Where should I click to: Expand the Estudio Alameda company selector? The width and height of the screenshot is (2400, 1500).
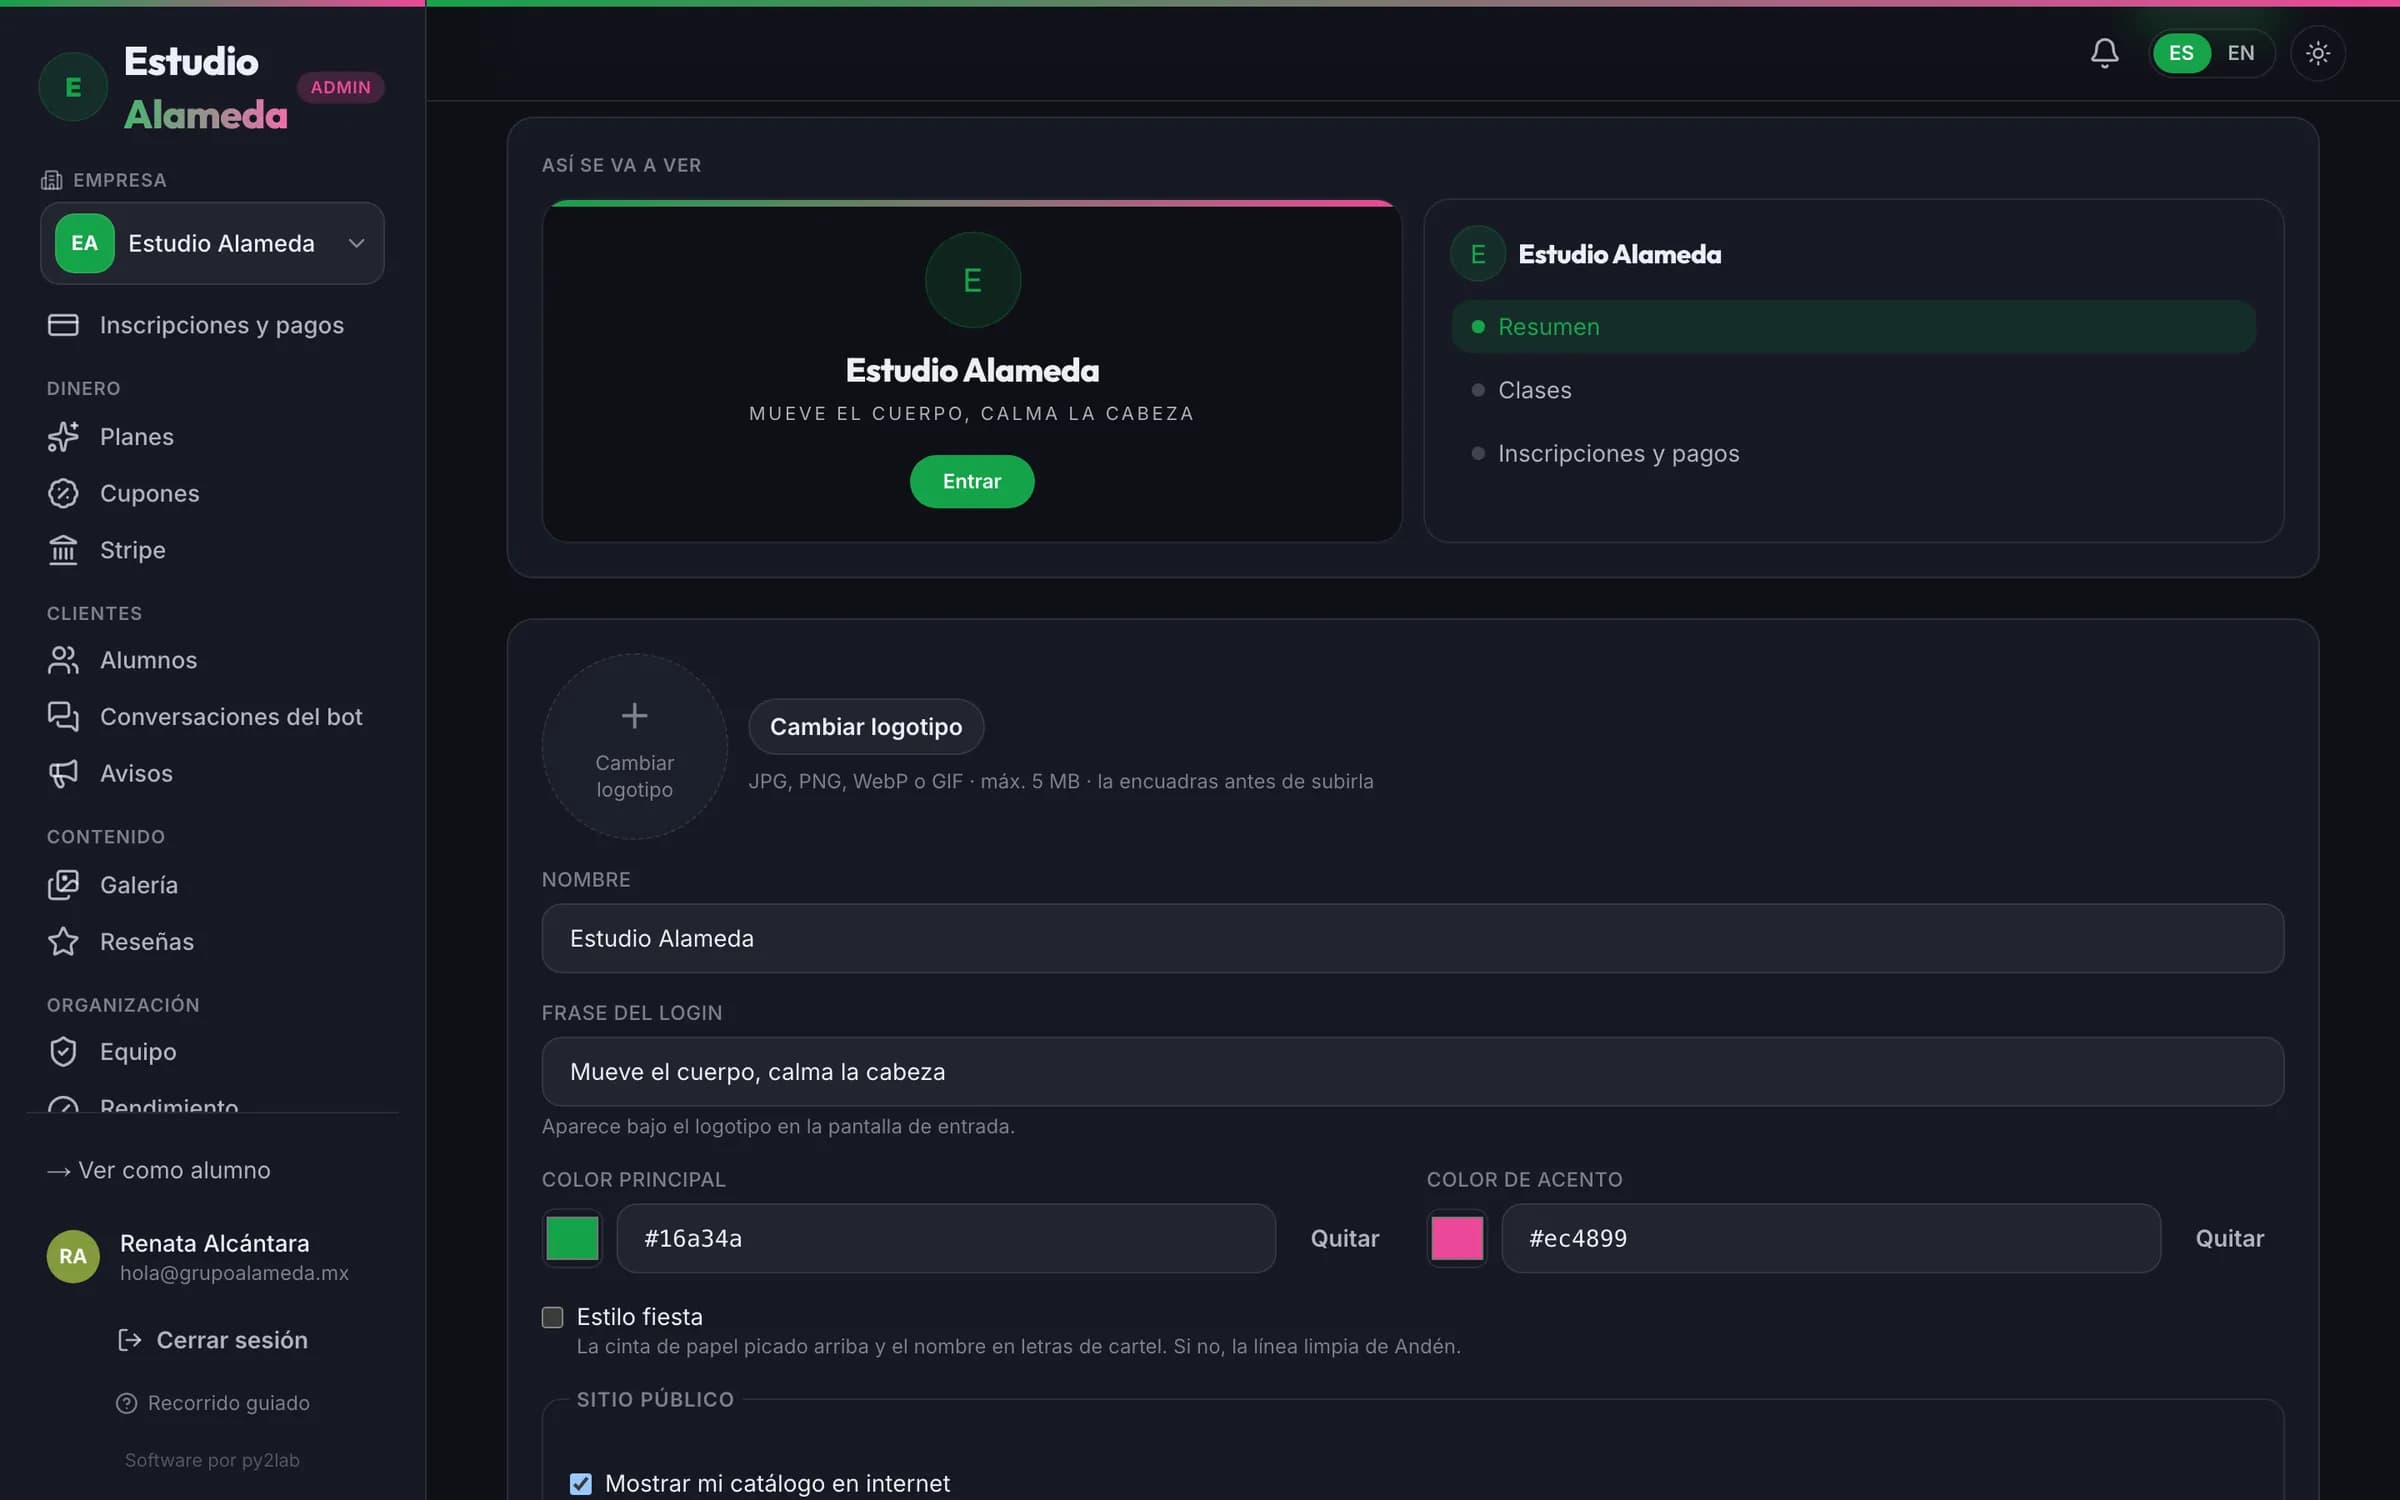(x=212, y=243)
